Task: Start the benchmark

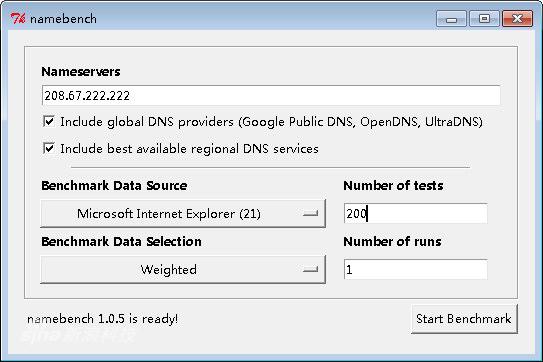Action: (464, 319)
